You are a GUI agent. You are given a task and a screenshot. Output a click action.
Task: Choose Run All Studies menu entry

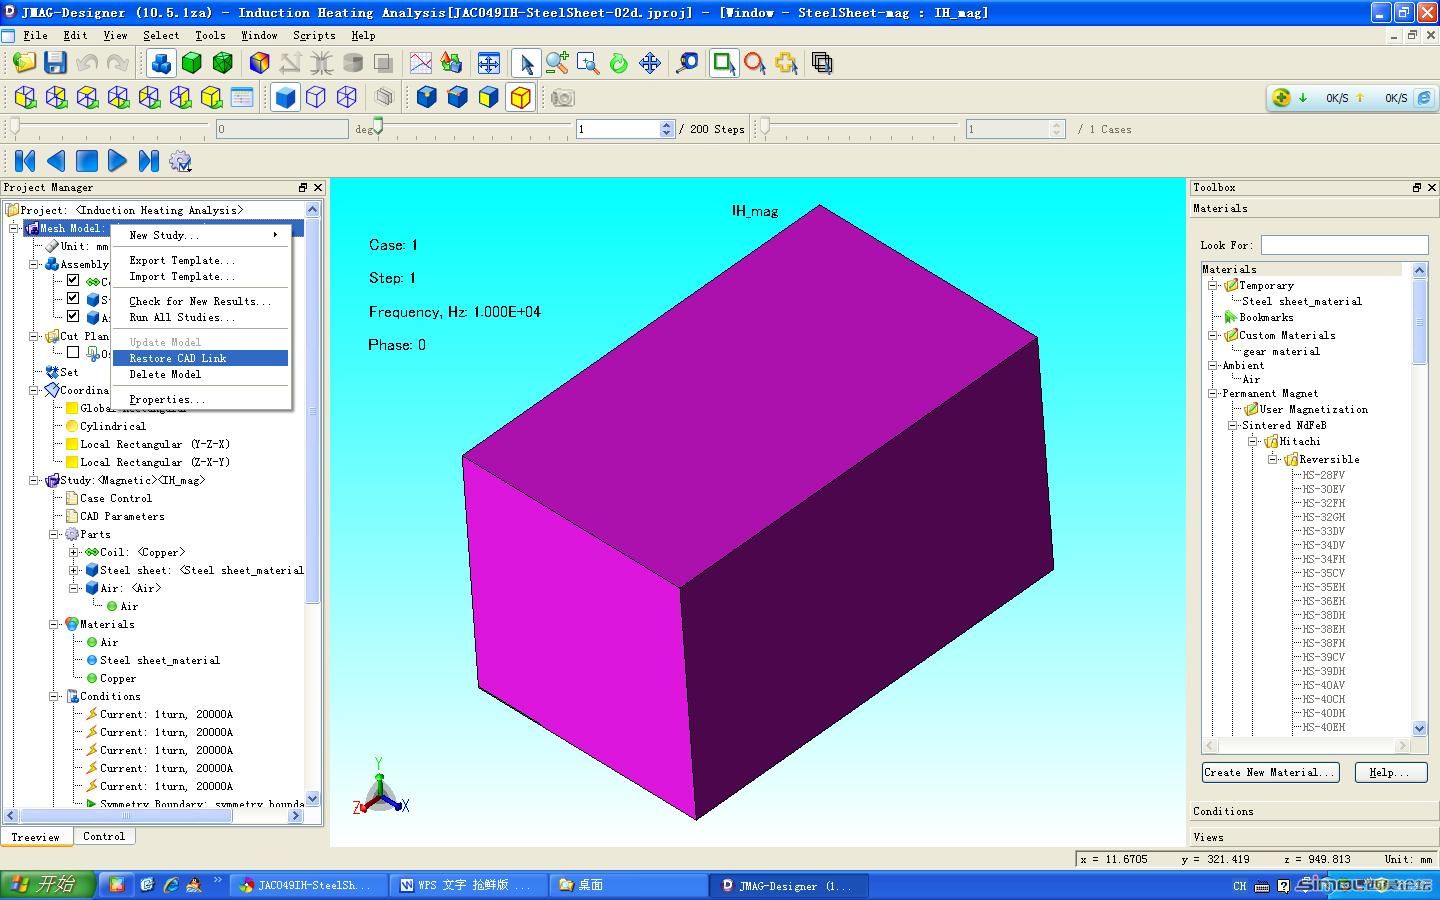200,317
